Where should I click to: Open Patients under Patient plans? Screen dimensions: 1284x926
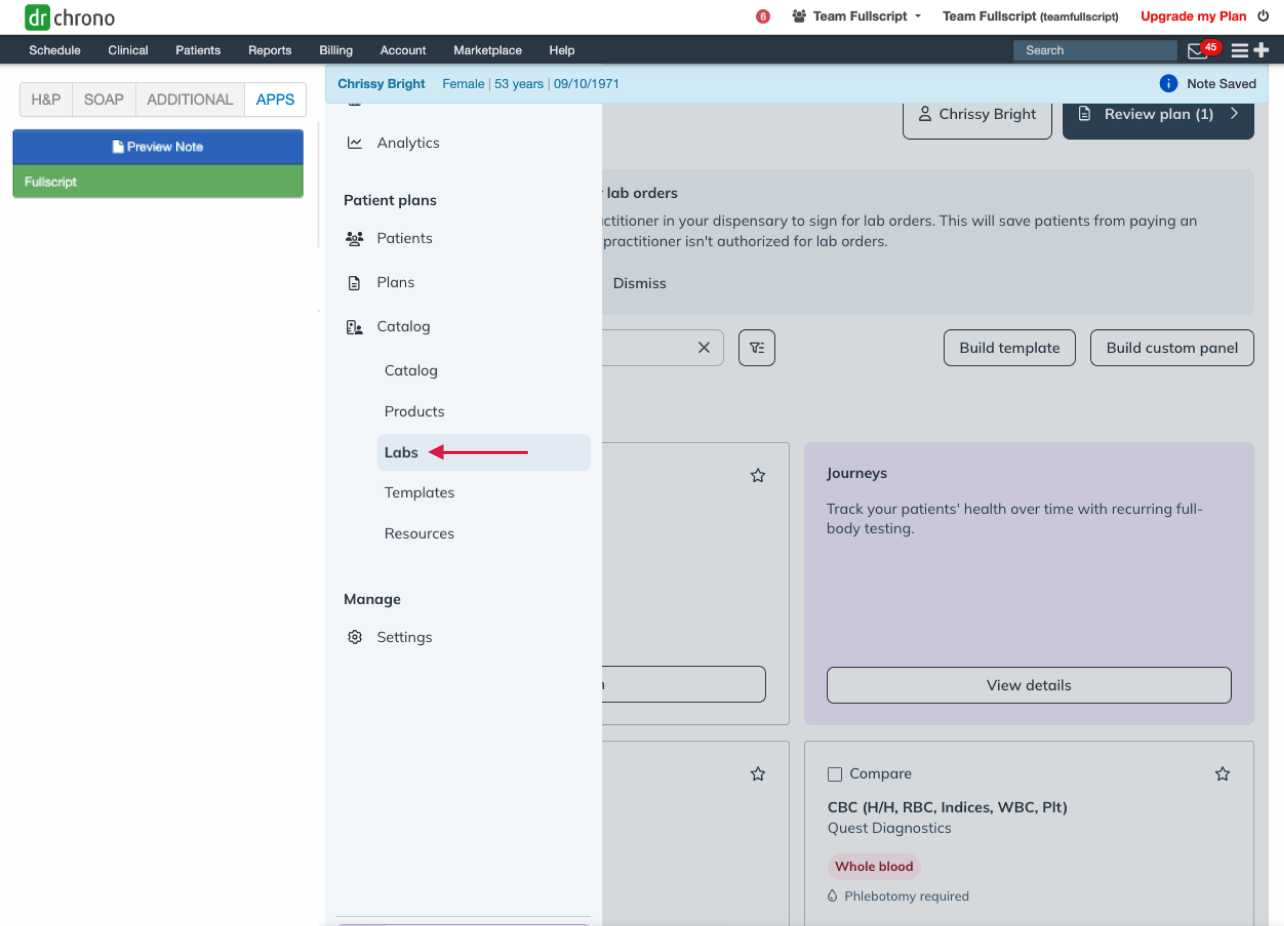(x=404, y=238)
